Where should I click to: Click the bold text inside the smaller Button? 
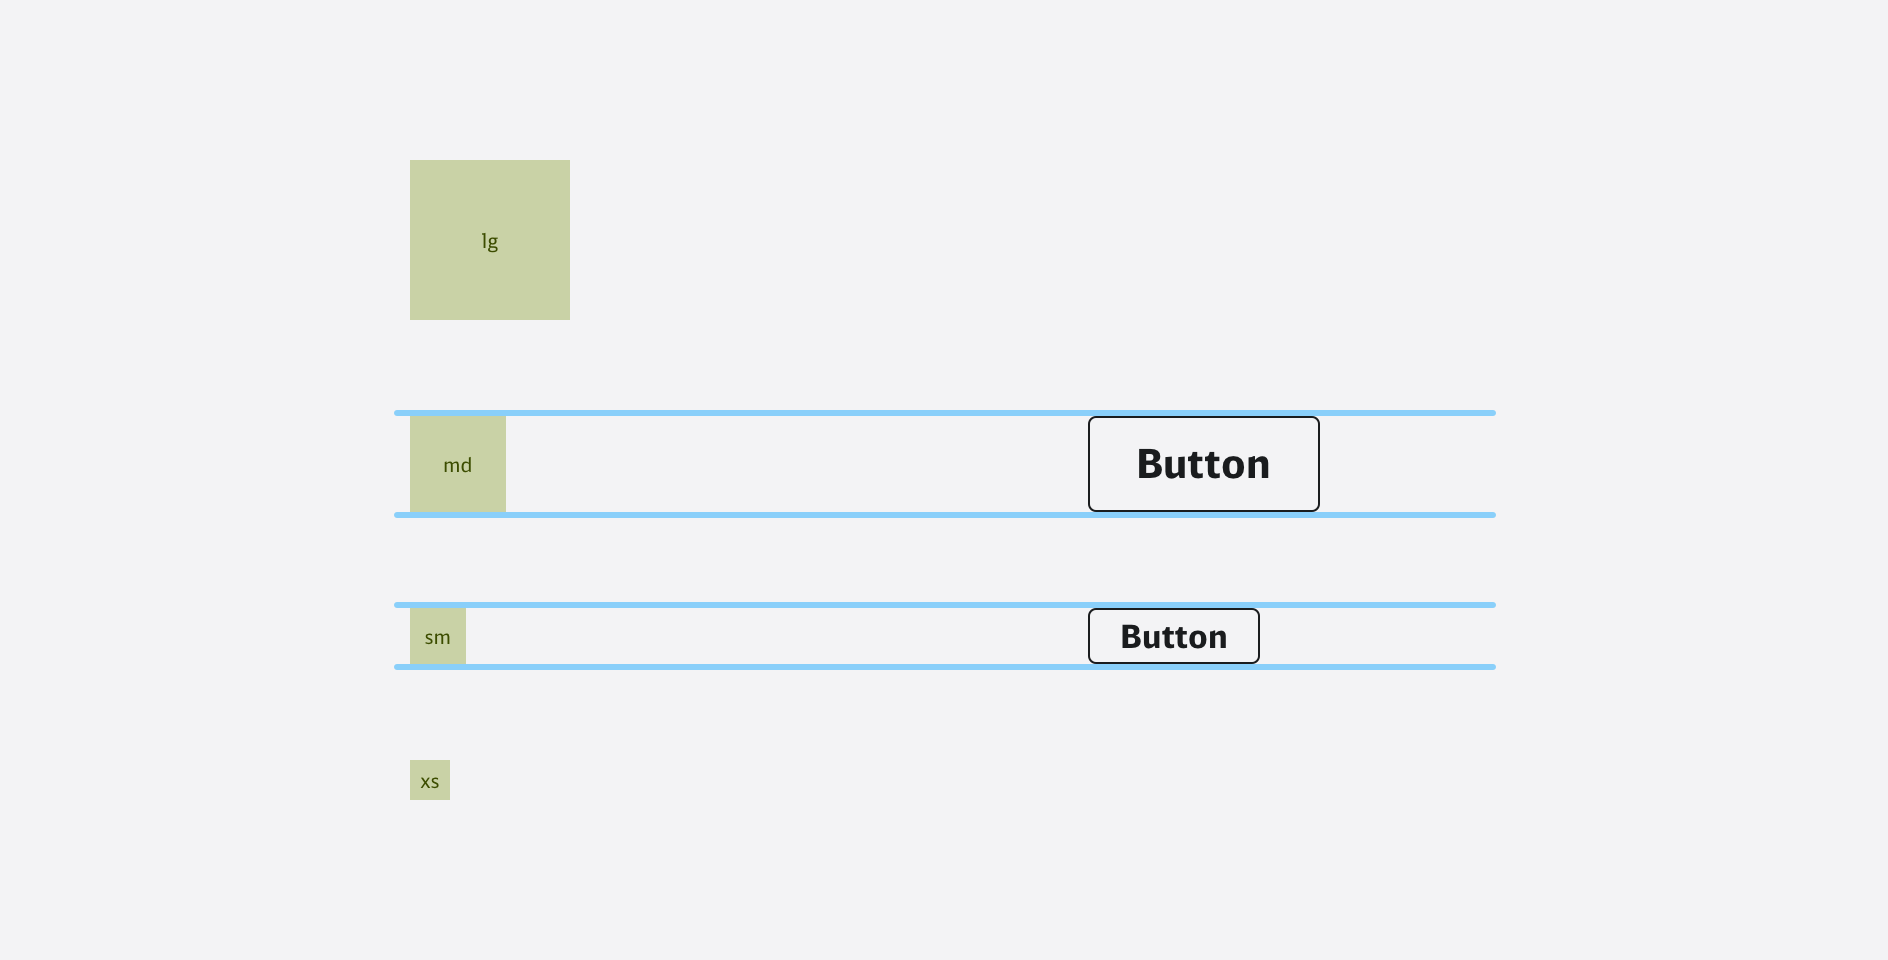1173,637
